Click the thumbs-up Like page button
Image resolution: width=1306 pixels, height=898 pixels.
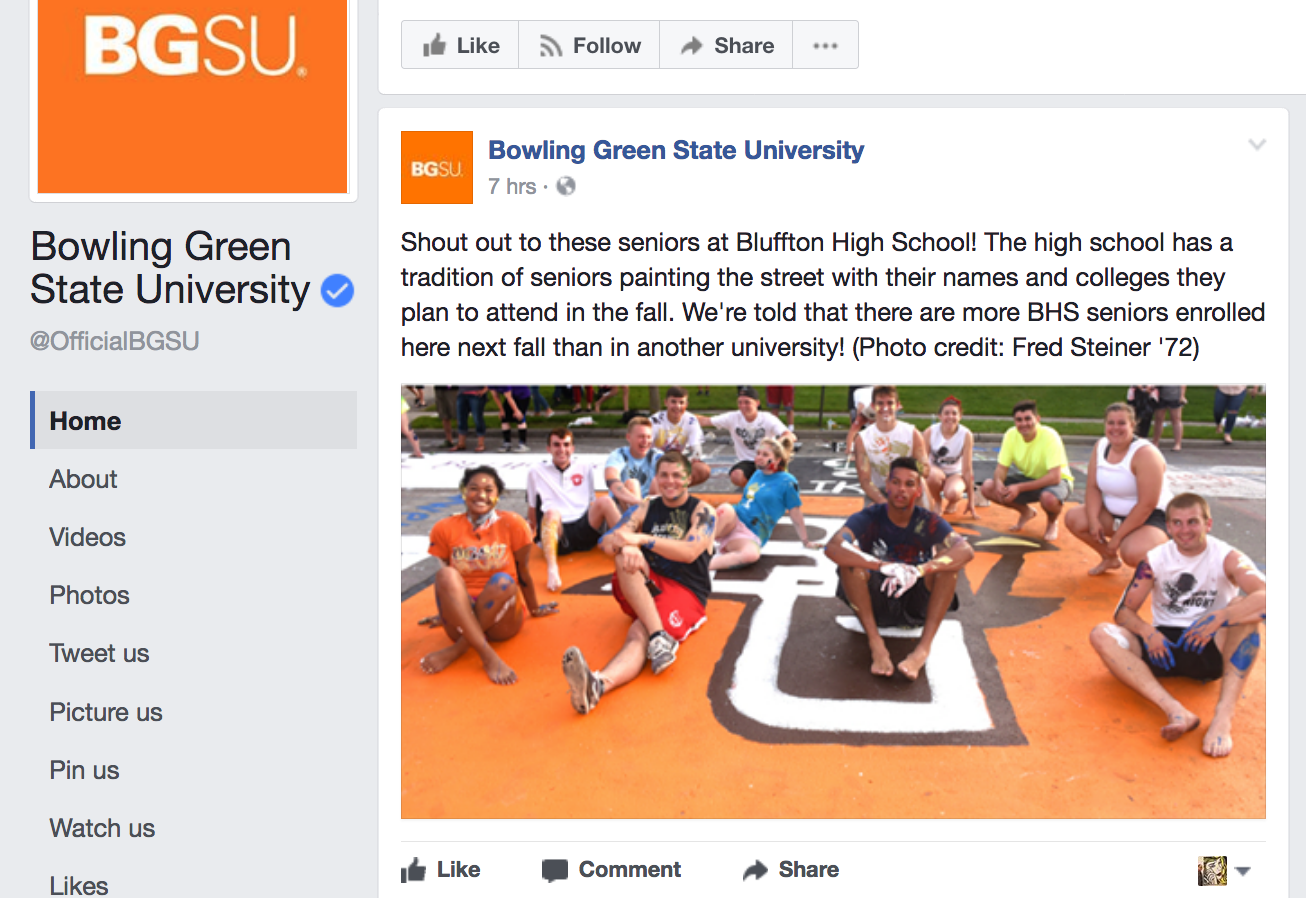click(x=460, y=45)
